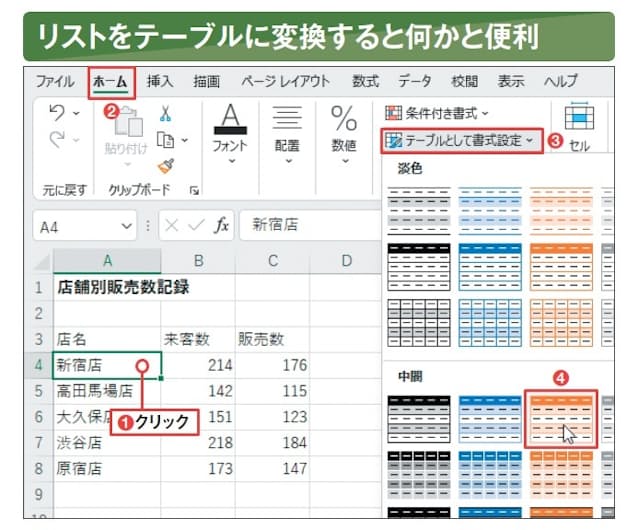Select the first blue medium table style
This screenshot has width=638, height=530.
(490, 419)
